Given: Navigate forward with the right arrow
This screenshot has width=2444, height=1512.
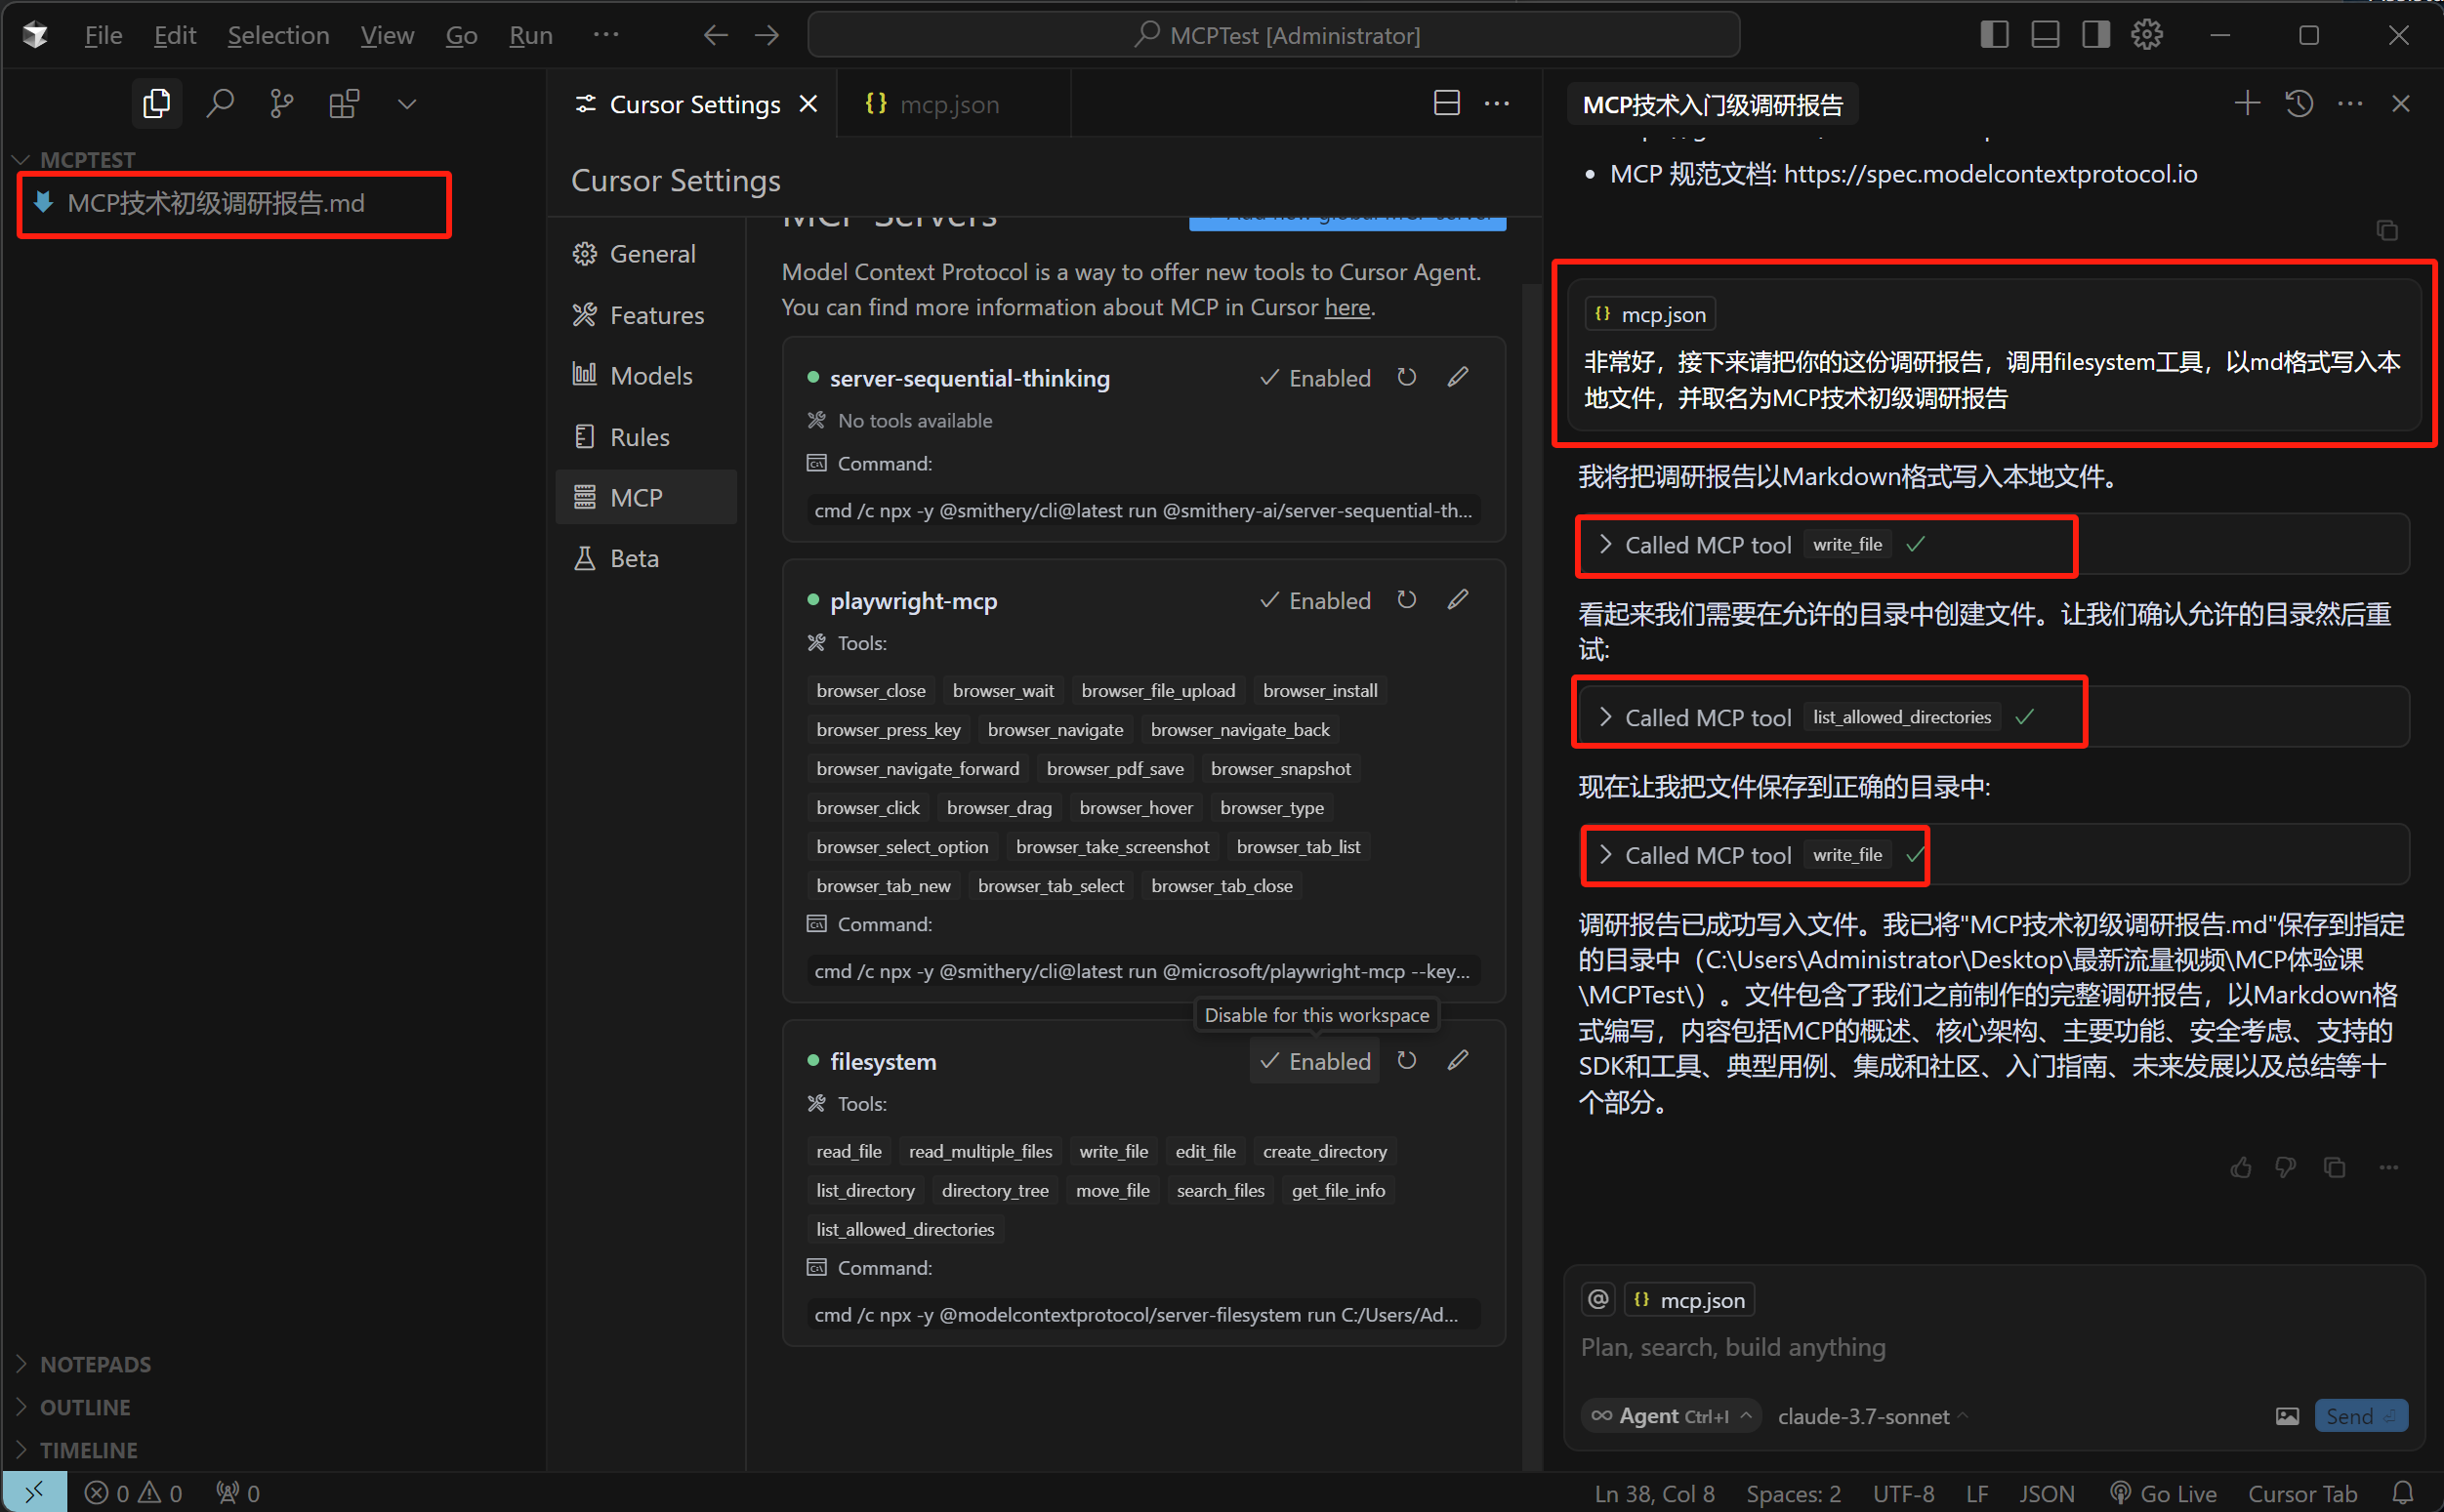Looking at the screenshot, I should (767, 35).
